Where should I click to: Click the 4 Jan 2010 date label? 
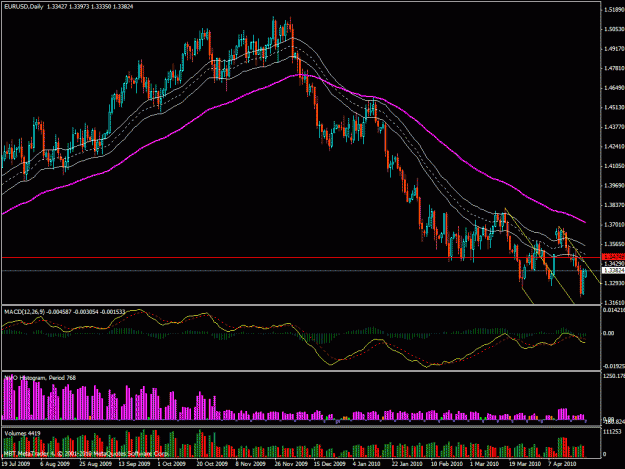click(366, 464)
